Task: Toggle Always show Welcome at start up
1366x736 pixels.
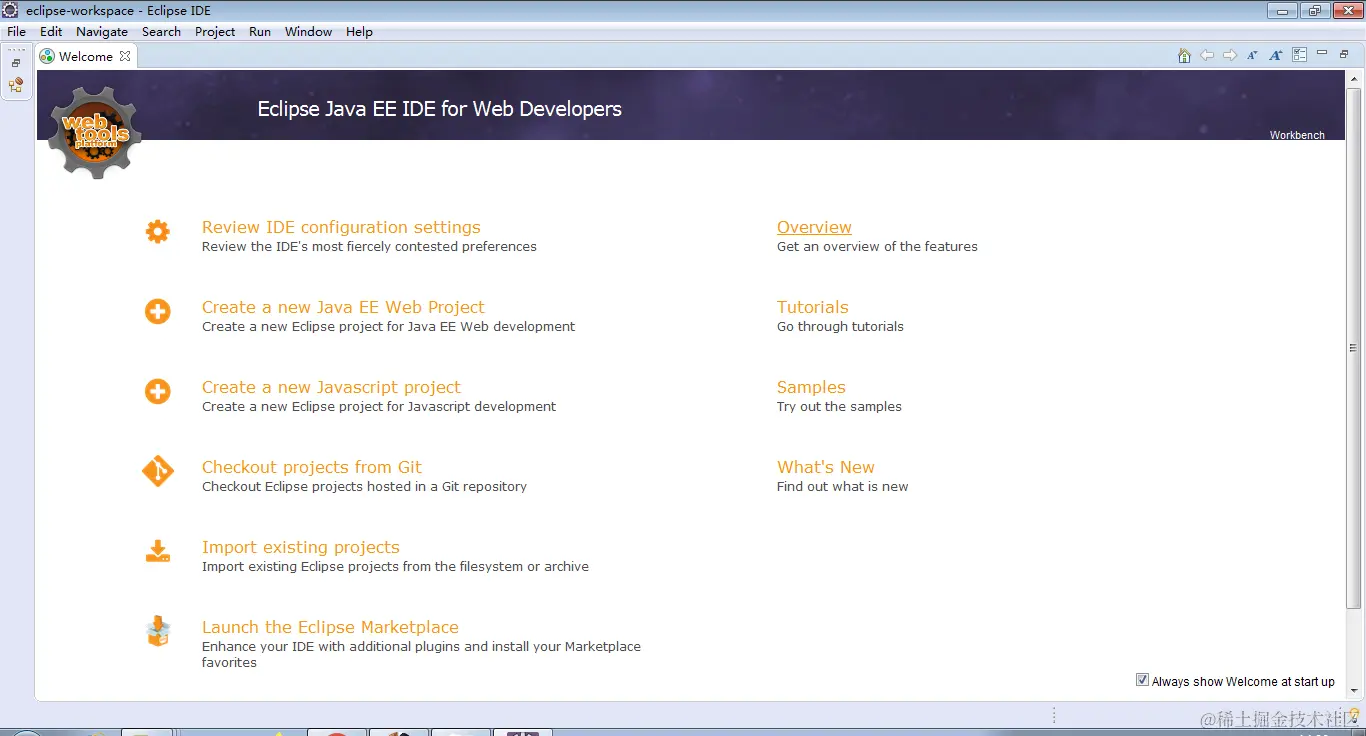Action: coord(1142,680)
